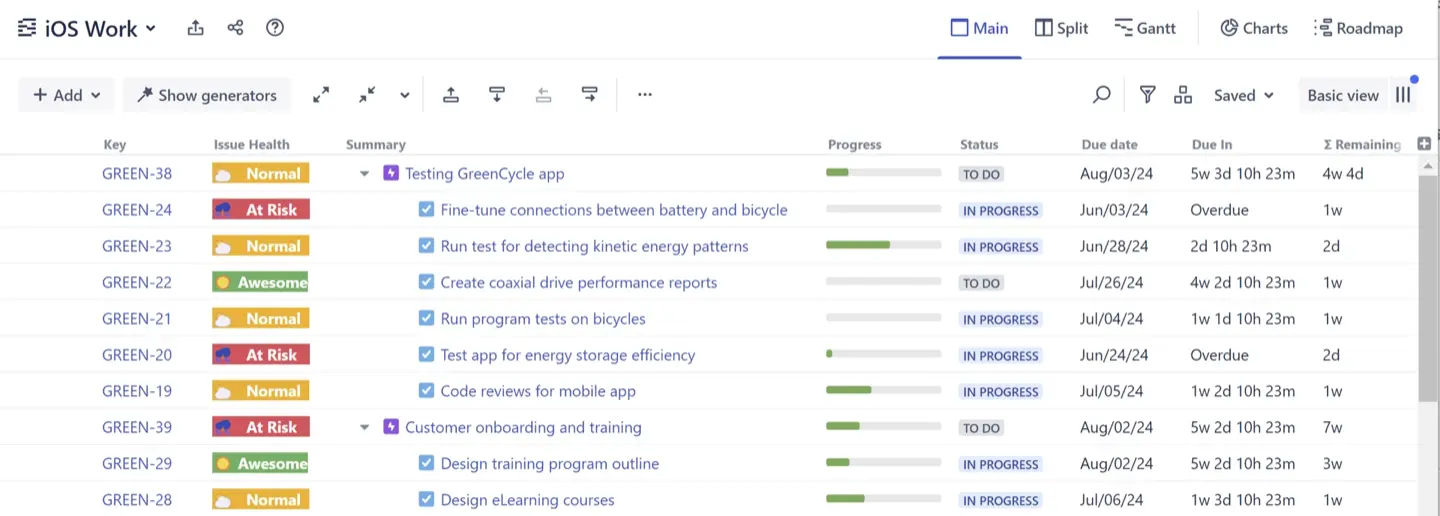Open the Saved dropdown
Viewport: 1440px width, 516px height.
[1244, 95]
